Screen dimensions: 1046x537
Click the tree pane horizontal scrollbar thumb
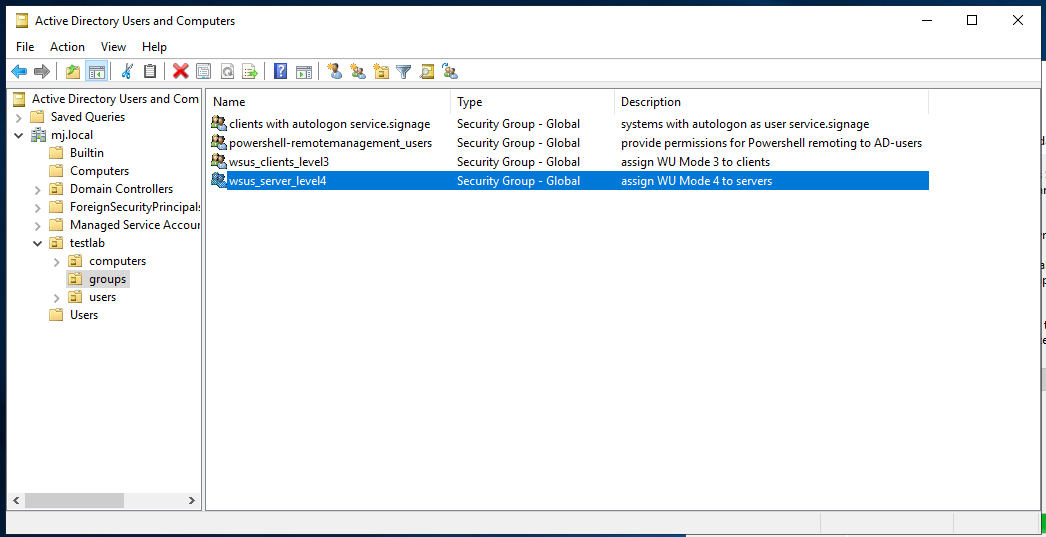click(74, 500)
